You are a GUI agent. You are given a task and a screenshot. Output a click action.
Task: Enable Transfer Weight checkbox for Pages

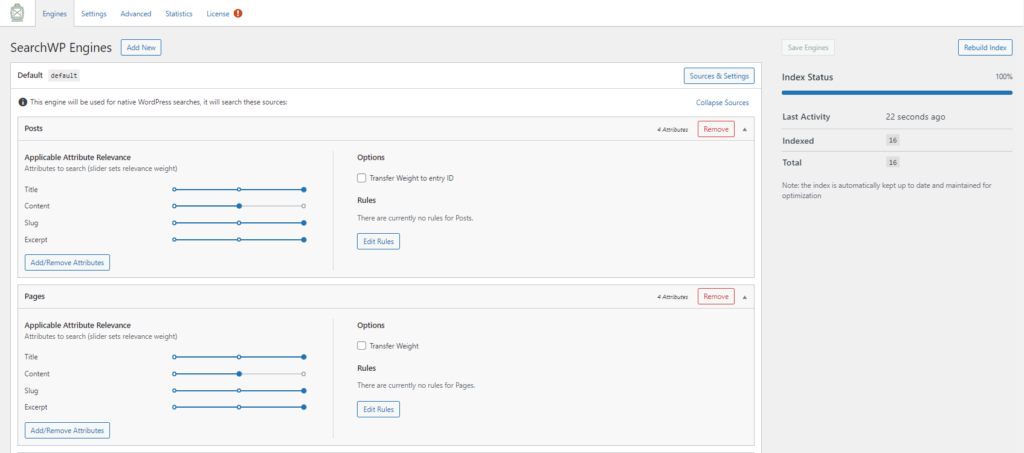tap(361, 346)
